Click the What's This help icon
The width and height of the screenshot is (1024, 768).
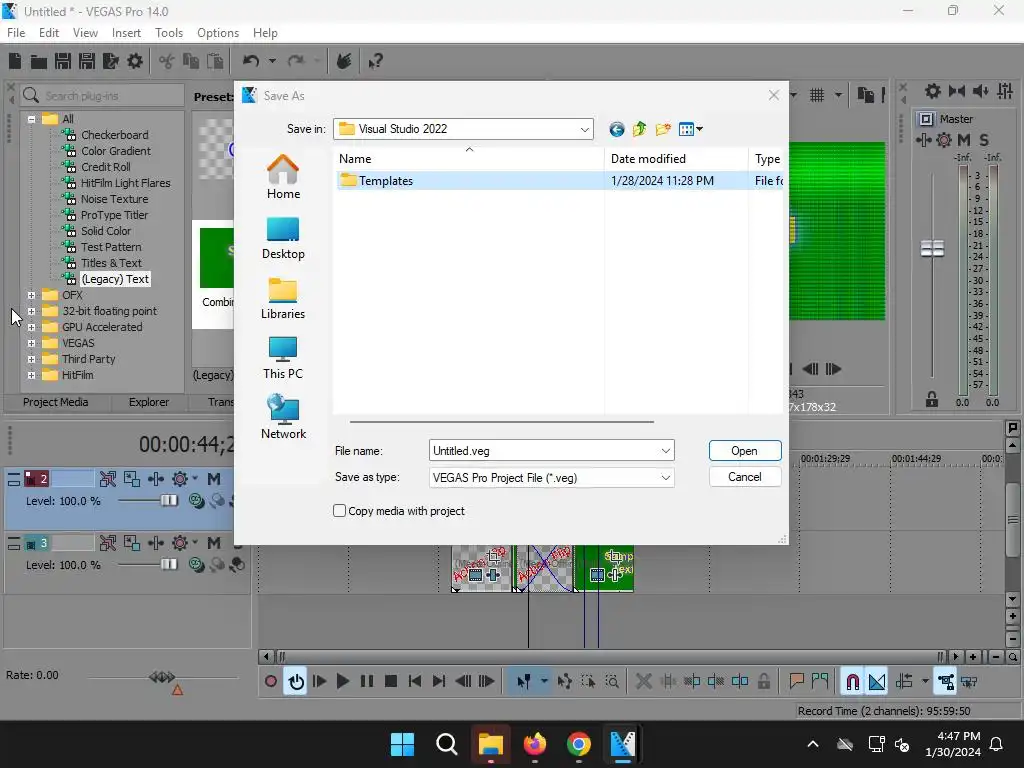point(375,61)
